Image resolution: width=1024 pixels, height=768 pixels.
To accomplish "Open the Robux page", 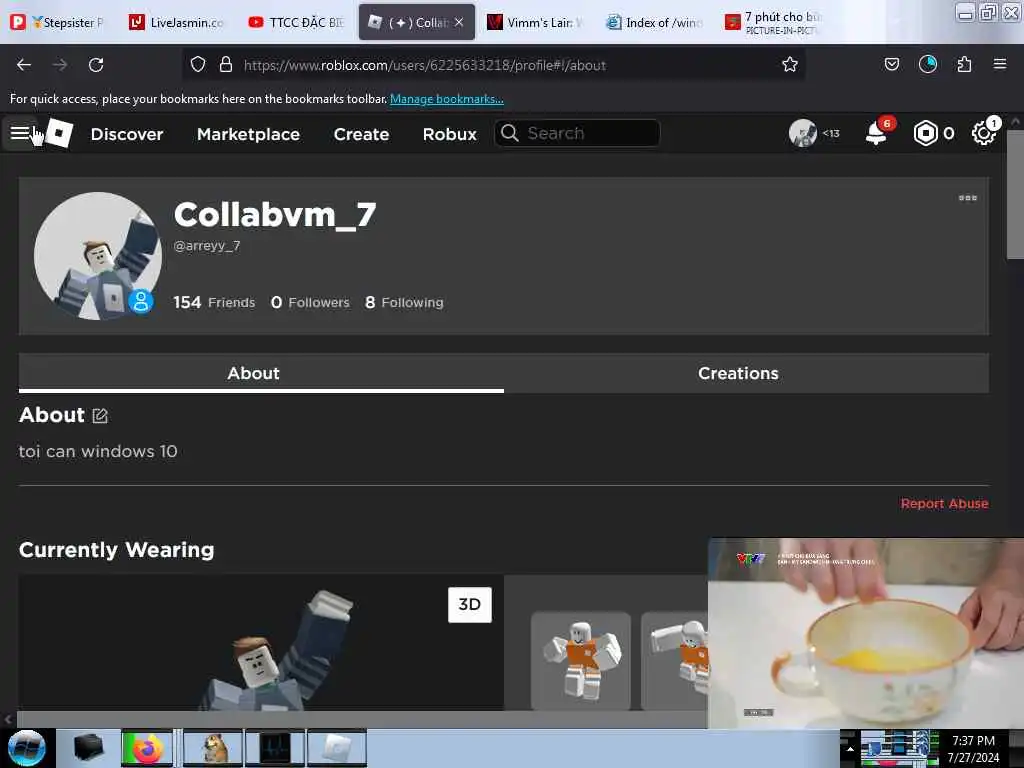I will click(x=449, y=134).
